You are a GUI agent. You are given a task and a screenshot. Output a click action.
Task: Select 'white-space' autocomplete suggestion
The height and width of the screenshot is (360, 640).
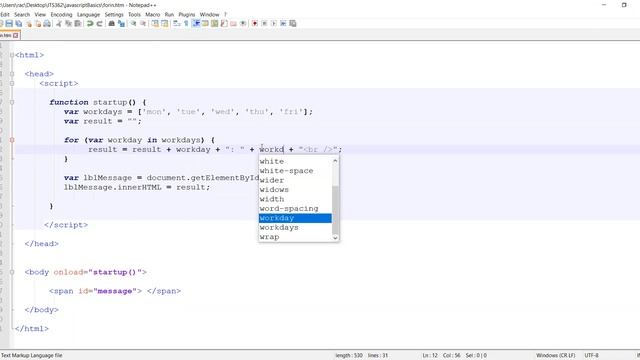(295, 171)
